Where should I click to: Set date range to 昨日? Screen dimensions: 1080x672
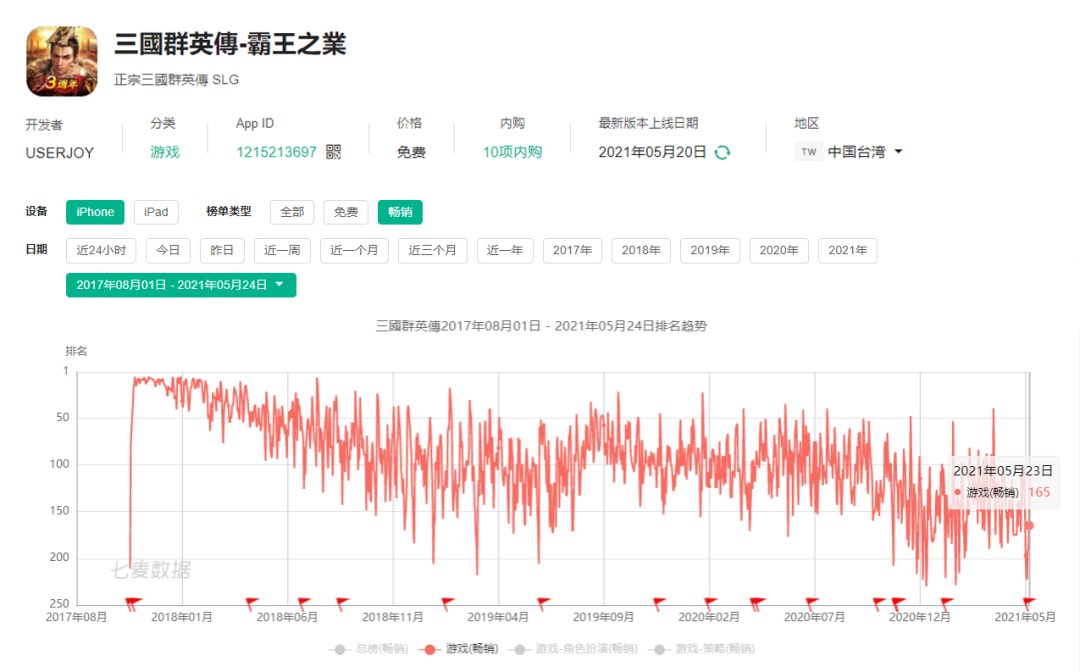pyautogui.click(x=222, y=251)
